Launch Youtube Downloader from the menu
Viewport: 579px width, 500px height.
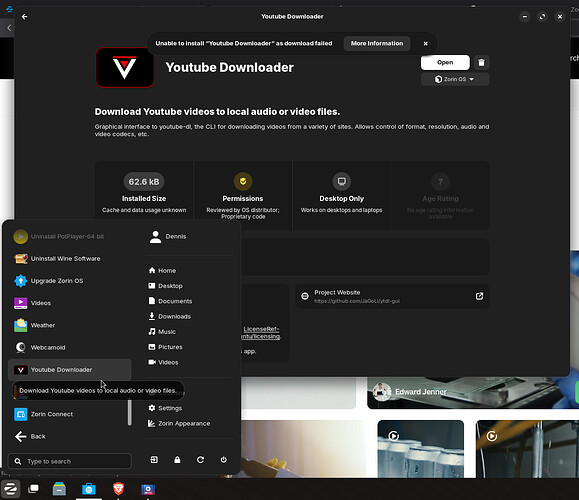[x=69, y=369]
